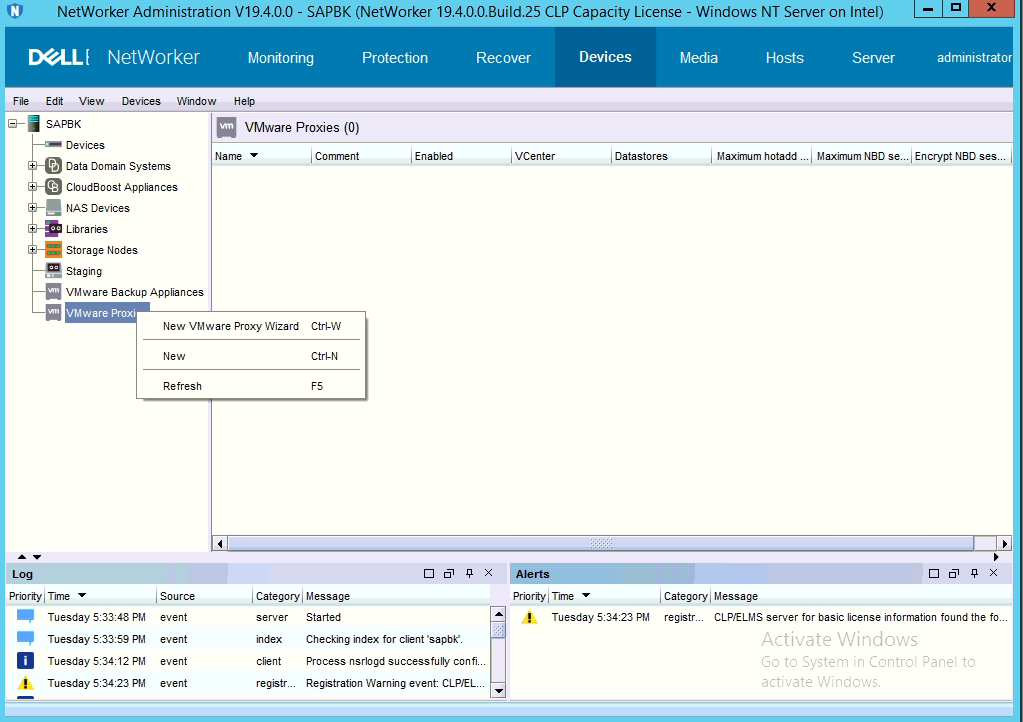Choose New VMware Proxy Wizard menu entry
1023x722 pixels.
pyautogui.click(x=230, y=326)
